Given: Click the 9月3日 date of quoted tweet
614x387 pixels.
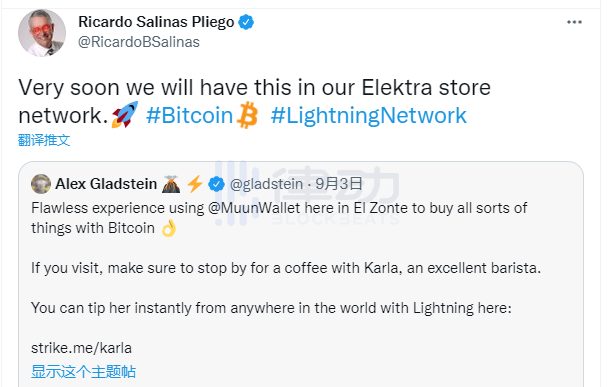Looking at the screenshot, I should (x=339, y=184).
